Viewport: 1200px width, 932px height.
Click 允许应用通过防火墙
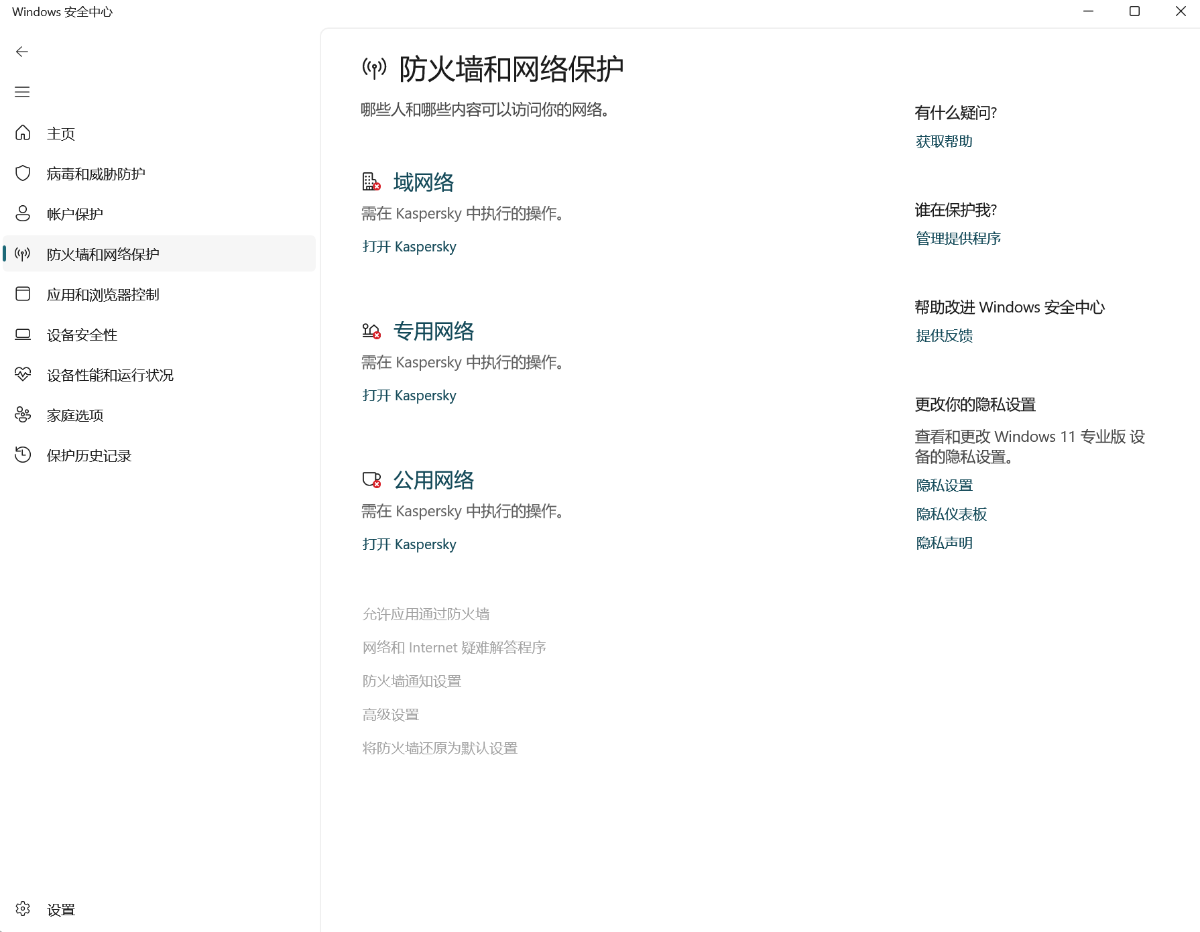426,614
